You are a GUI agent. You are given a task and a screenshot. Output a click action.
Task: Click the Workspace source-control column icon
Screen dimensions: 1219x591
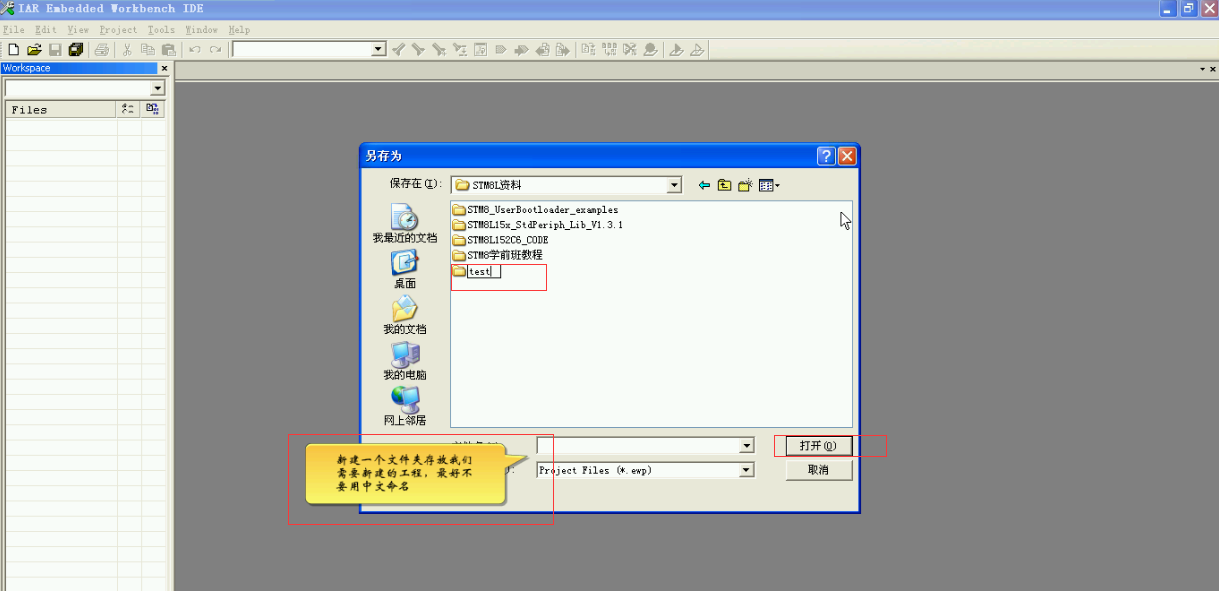(x=153, y=109)
